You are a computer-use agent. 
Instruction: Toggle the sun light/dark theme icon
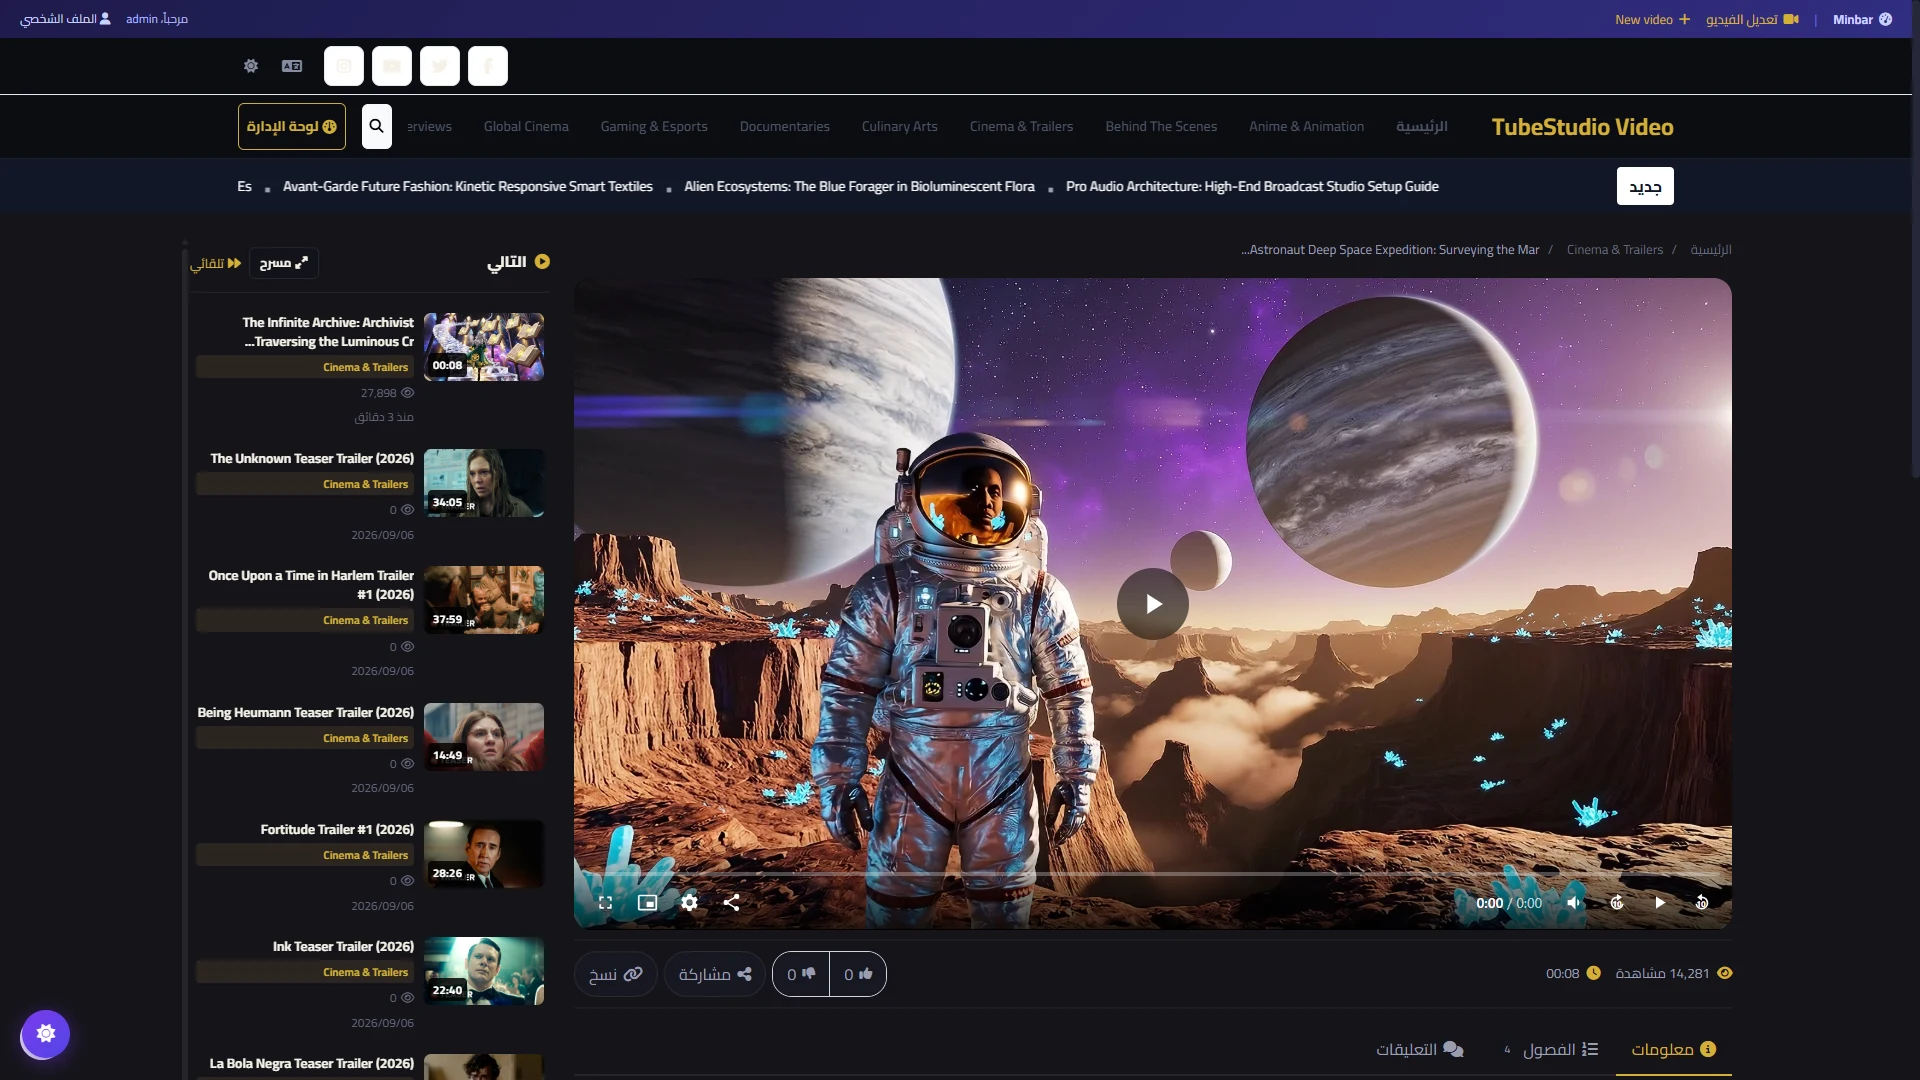point(251,66)
